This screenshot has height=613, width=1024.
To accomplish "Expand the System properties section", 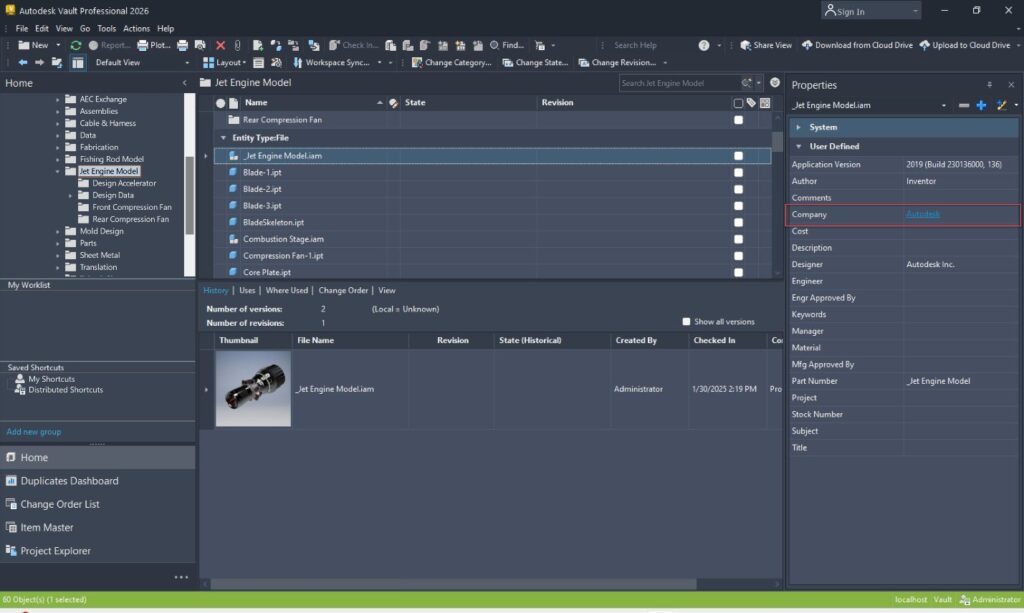I will pyautogui.click(x=797, y=128).
